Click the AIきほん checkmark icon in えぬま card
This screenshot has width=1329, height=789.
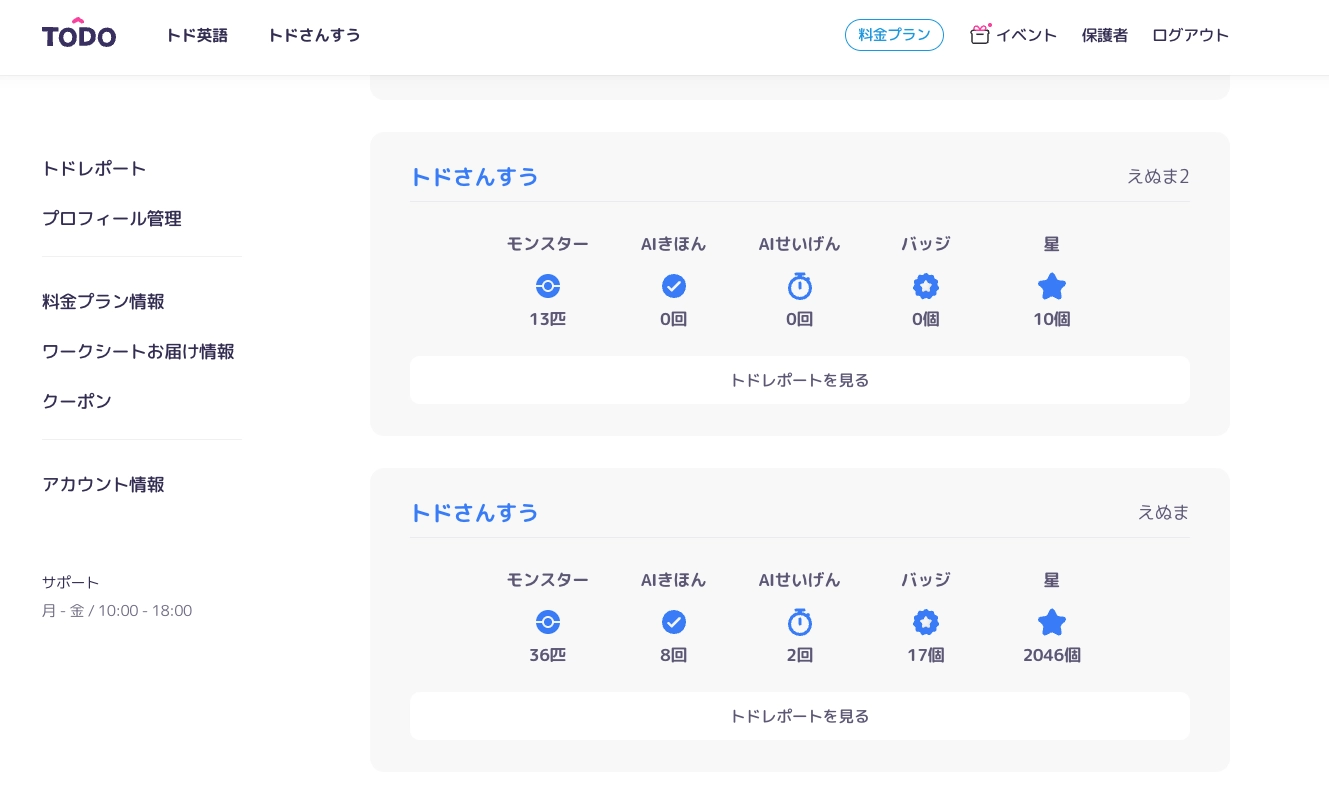coord(674,623)
